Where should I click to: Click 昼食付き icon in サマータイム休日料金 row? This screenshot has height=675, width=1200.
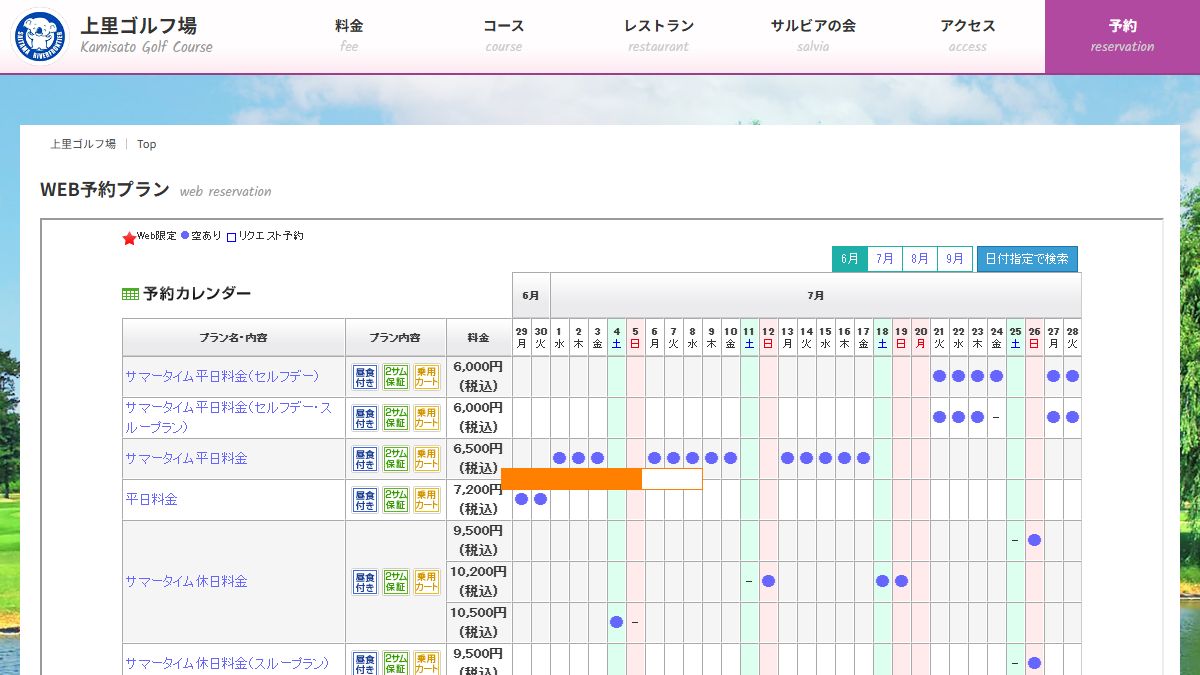365,582
